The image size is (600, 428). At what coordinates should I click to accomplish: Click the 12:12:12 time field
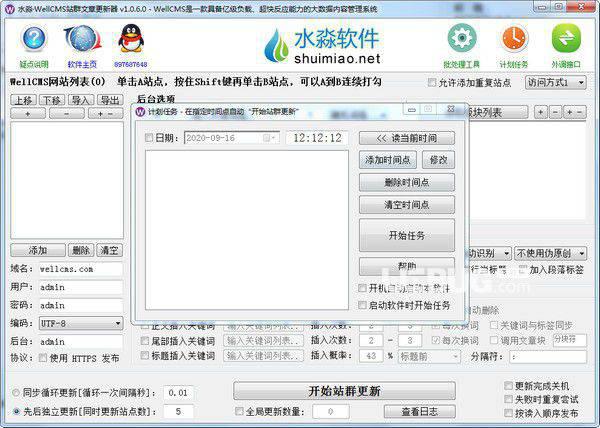pos(317,138)
